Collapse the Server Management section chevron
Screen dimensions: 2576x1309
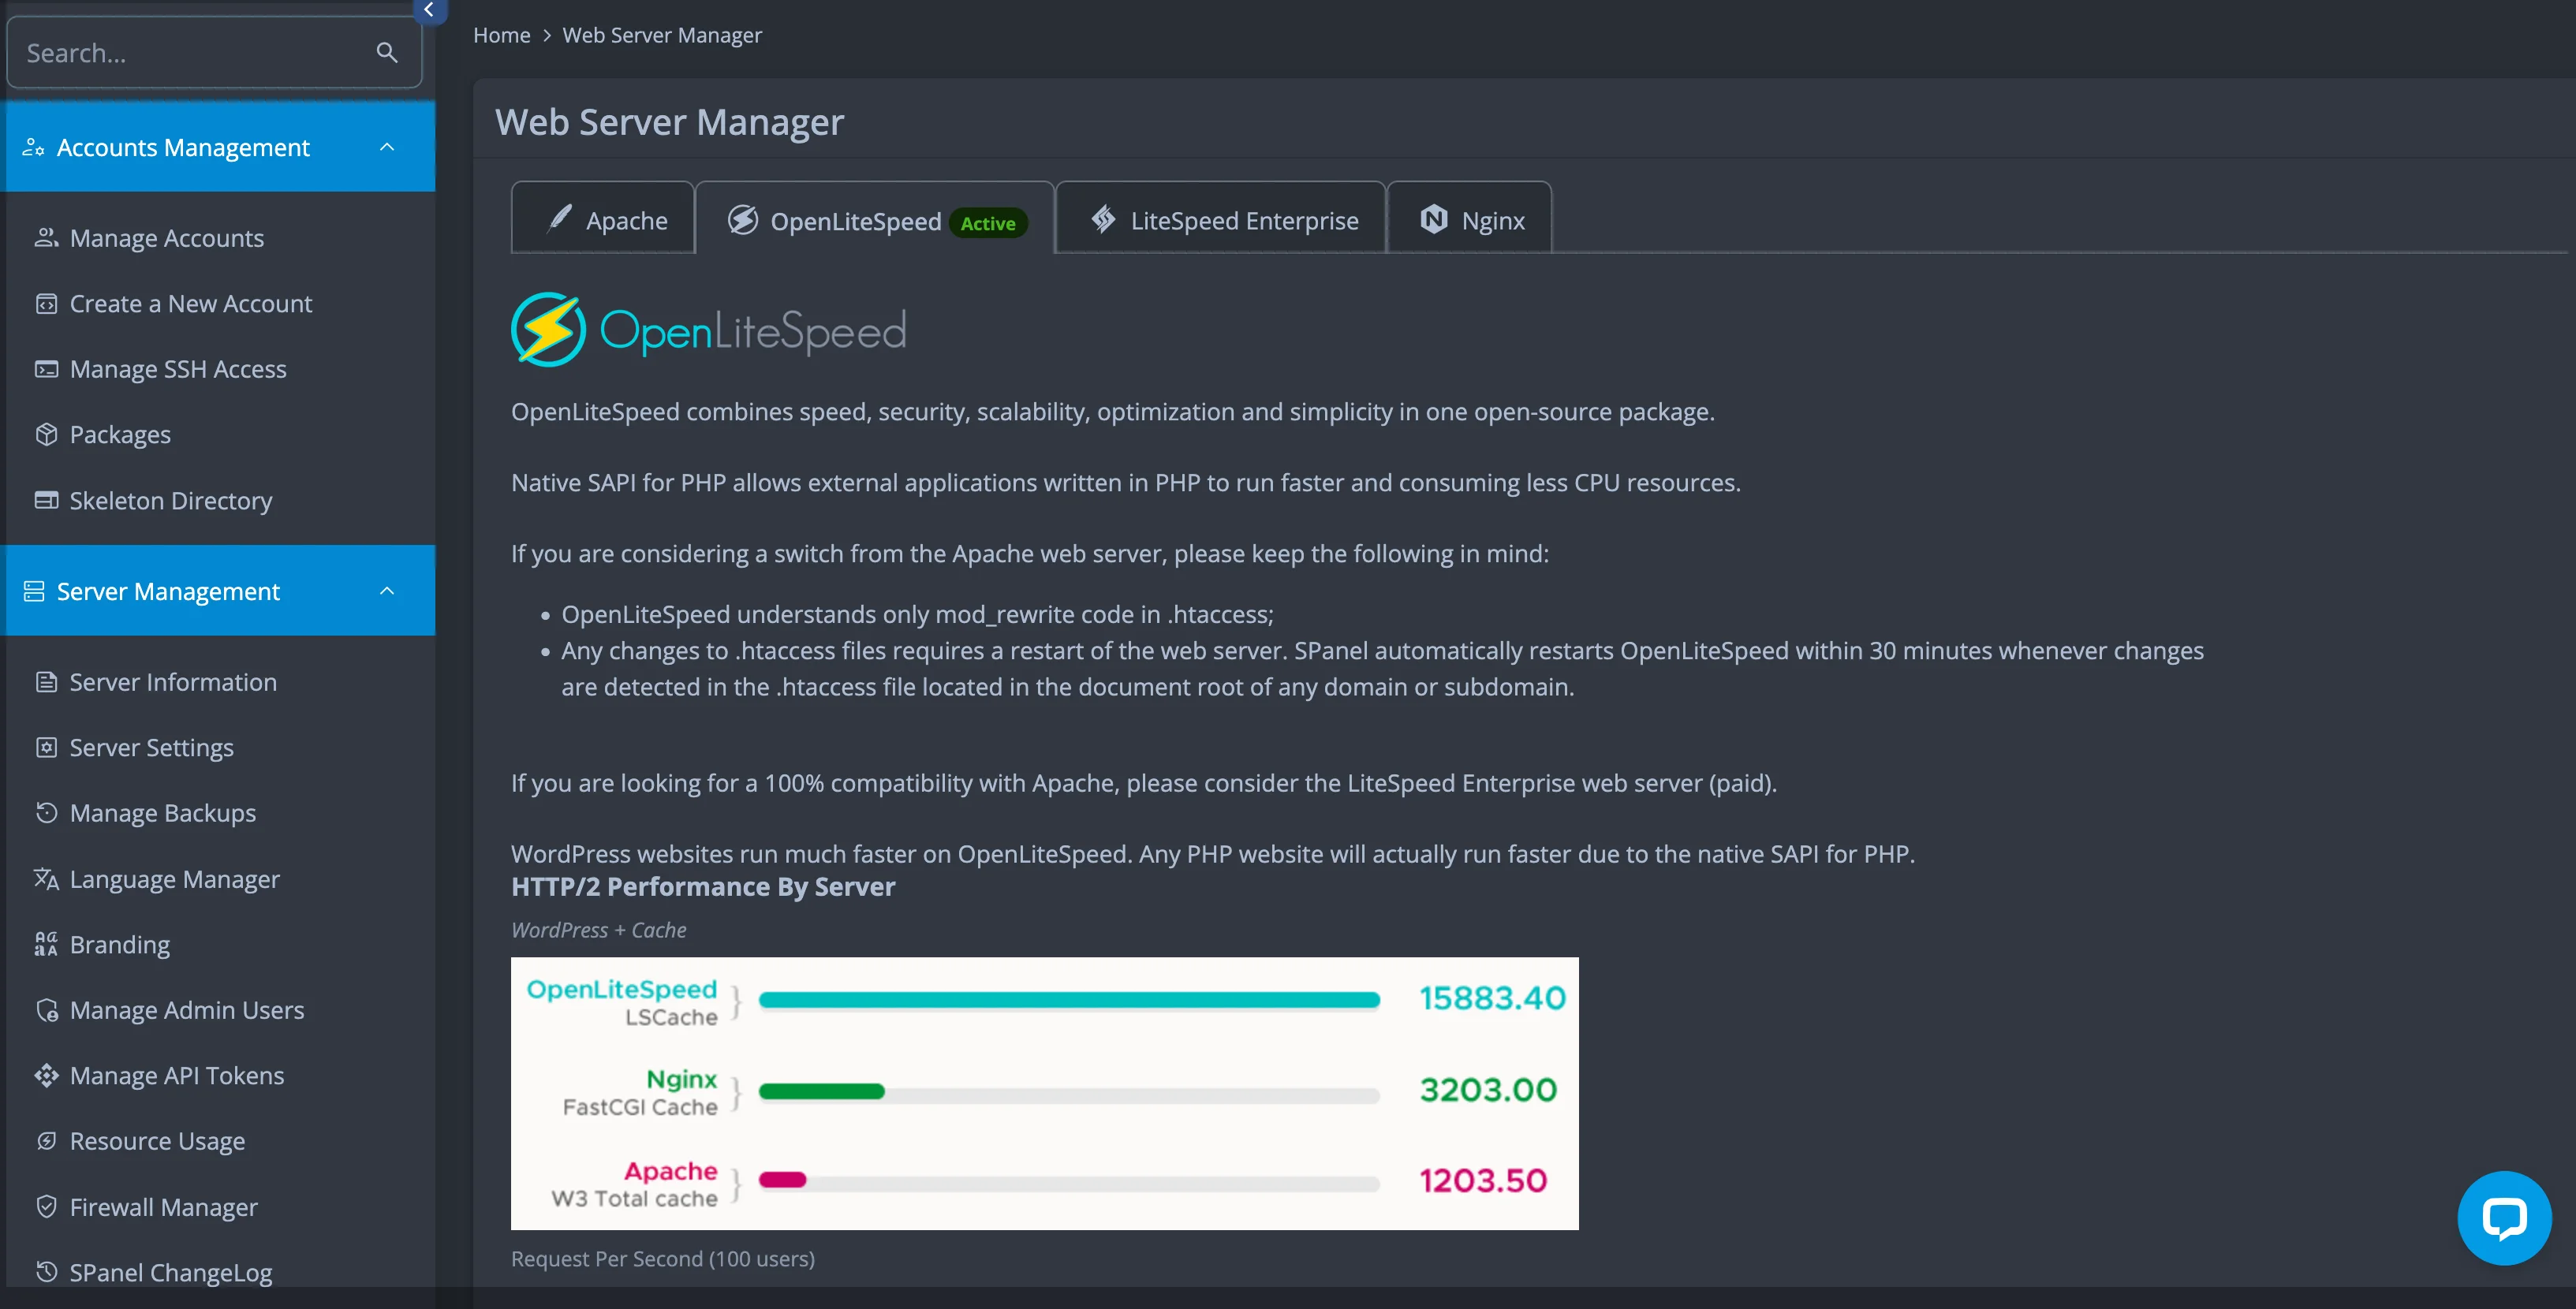point(387,592)
